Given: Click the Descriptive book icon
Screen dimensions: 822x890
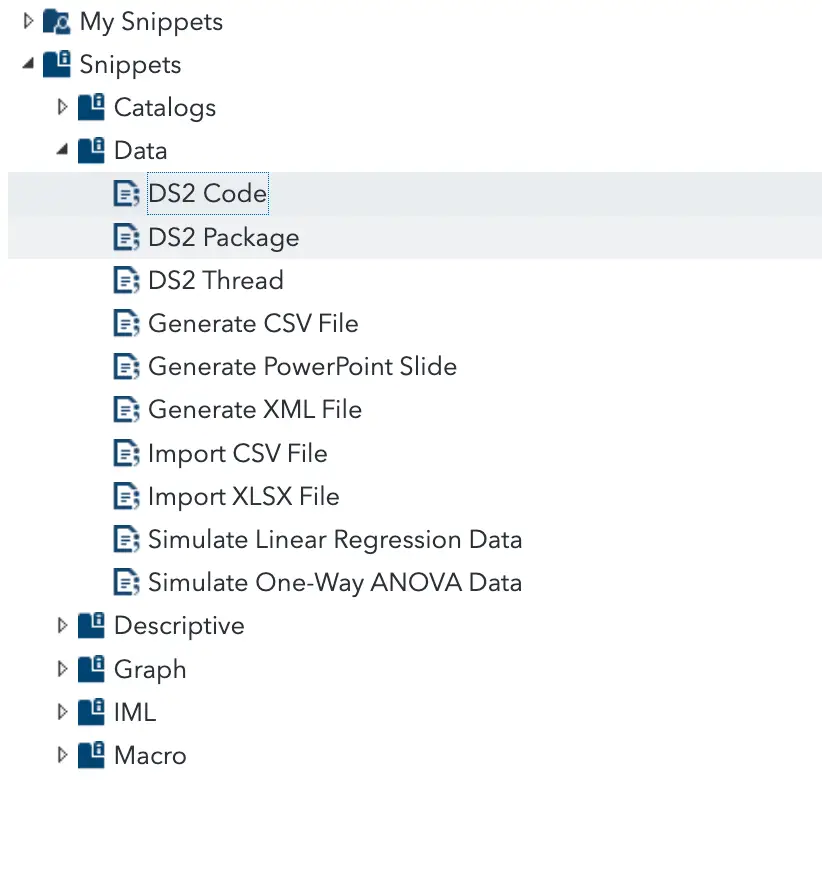Looking at the screenshot, I should click(91, 625).
